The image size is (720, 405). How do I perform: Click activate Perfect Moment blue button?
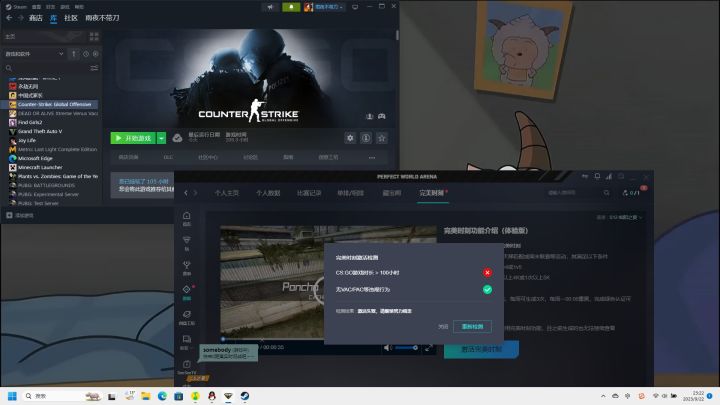coord(481,349)
